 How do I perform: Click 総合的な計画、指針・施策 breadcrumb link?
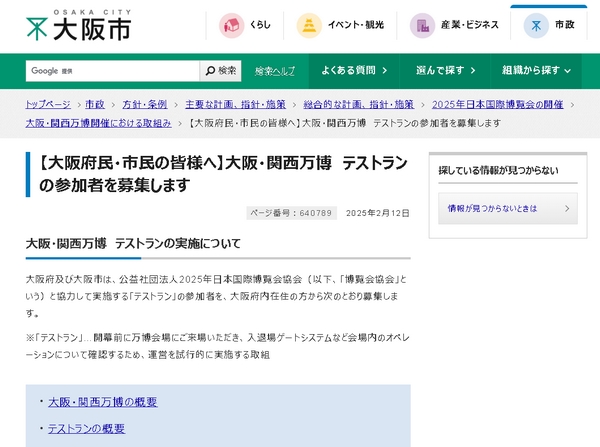coord(359,104)
